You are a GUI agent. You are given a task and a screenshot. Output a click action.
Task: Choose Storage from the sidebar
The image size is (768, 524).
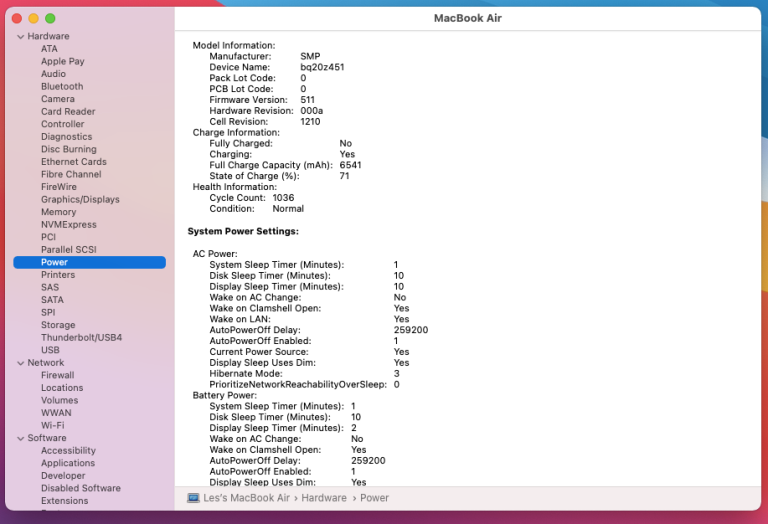(x=58, y=325)
